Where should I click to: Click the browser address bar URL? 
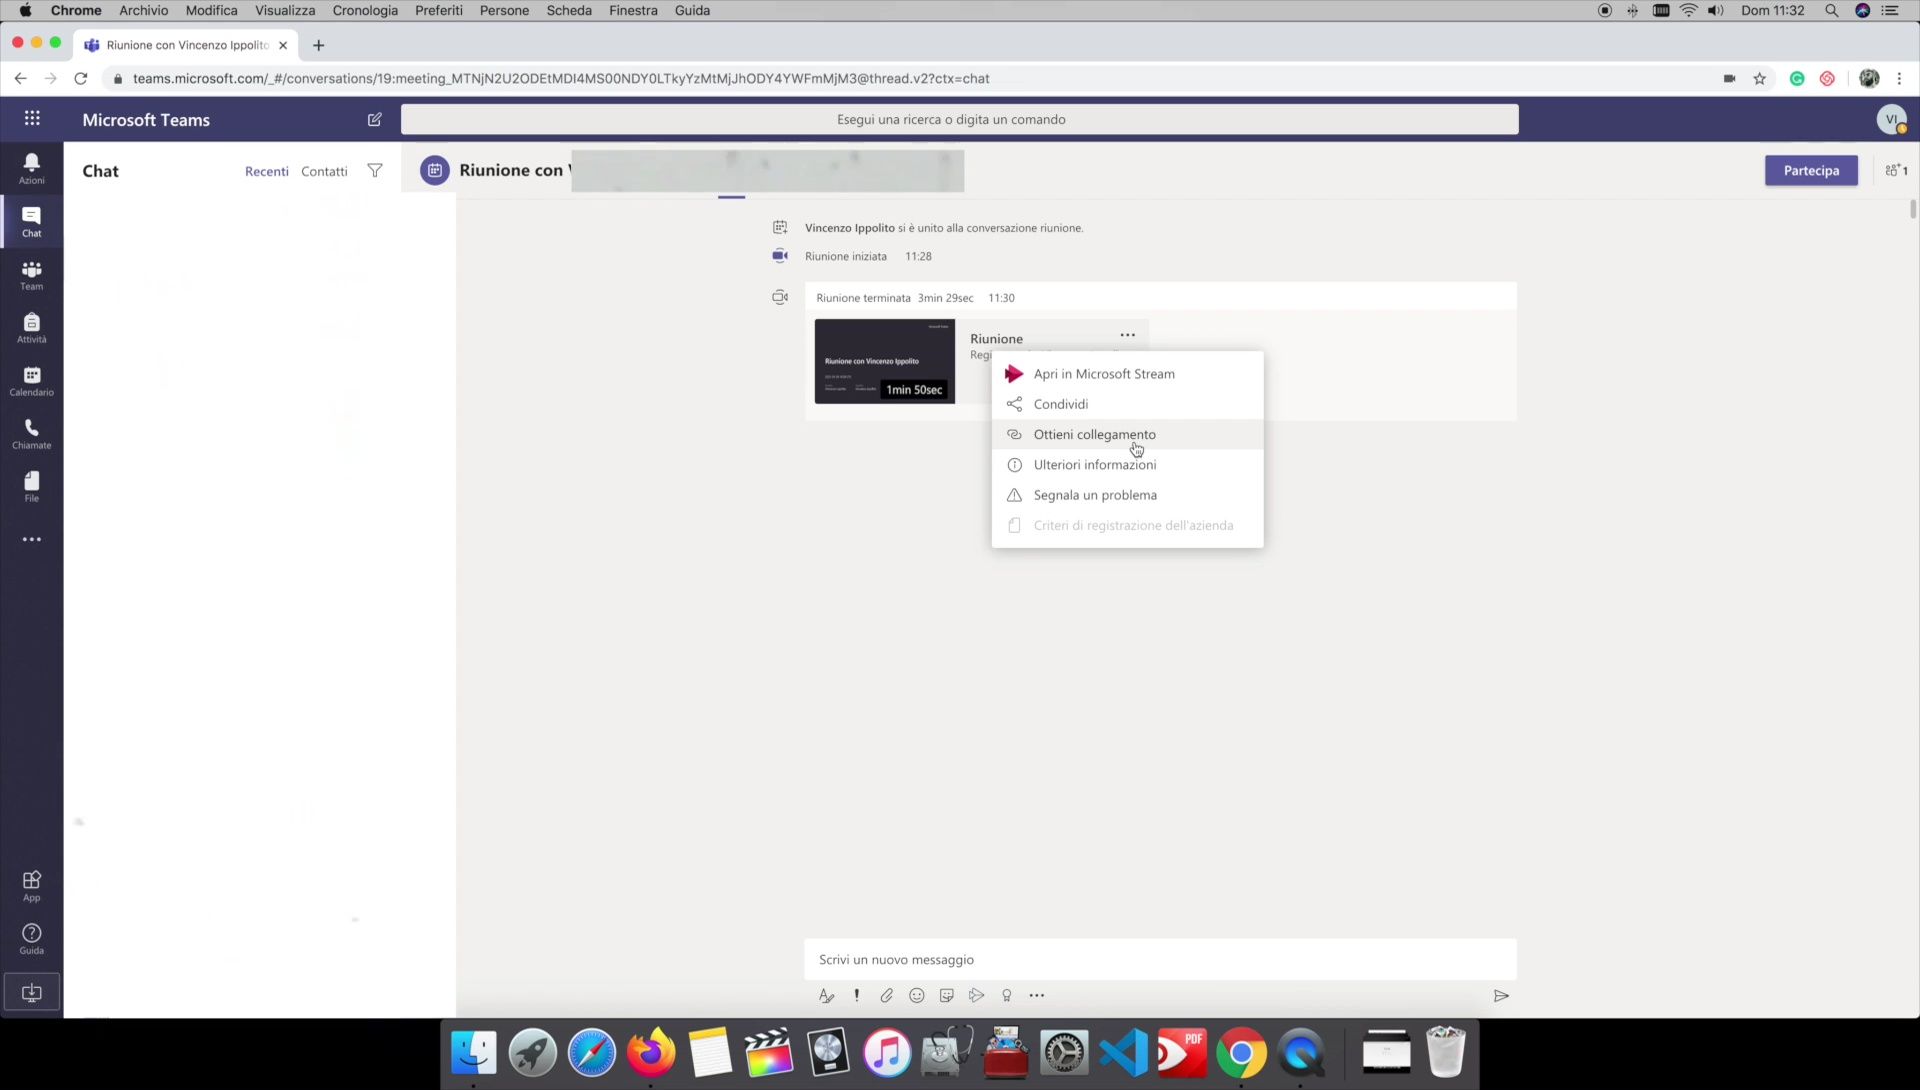[561, 78]
